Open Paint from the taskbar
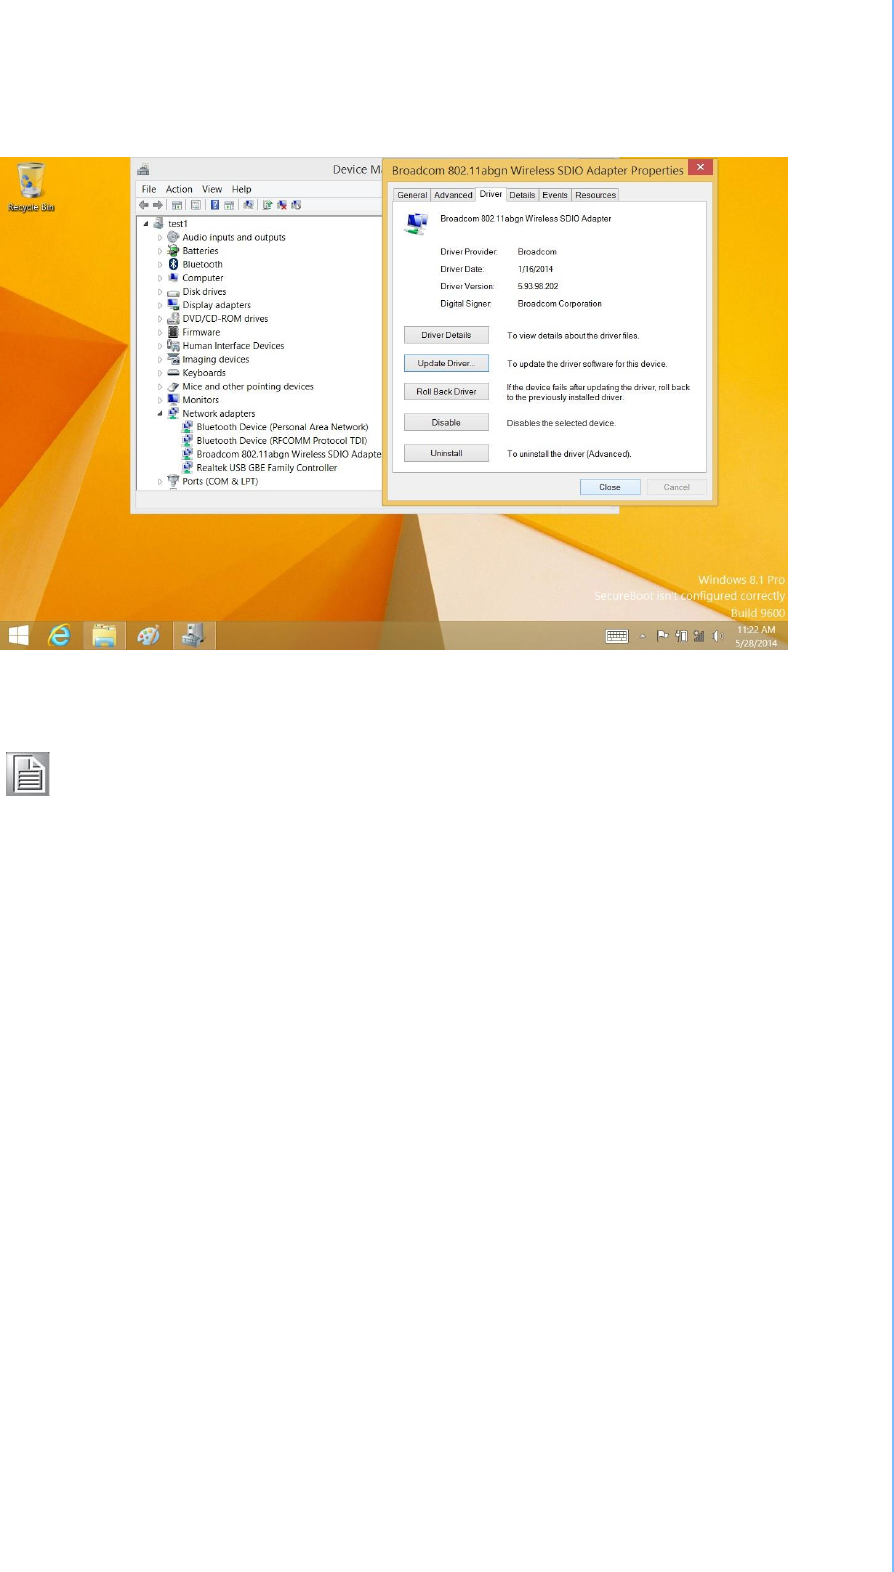This screenshot has height=1572, width=894. coord(148,635)
